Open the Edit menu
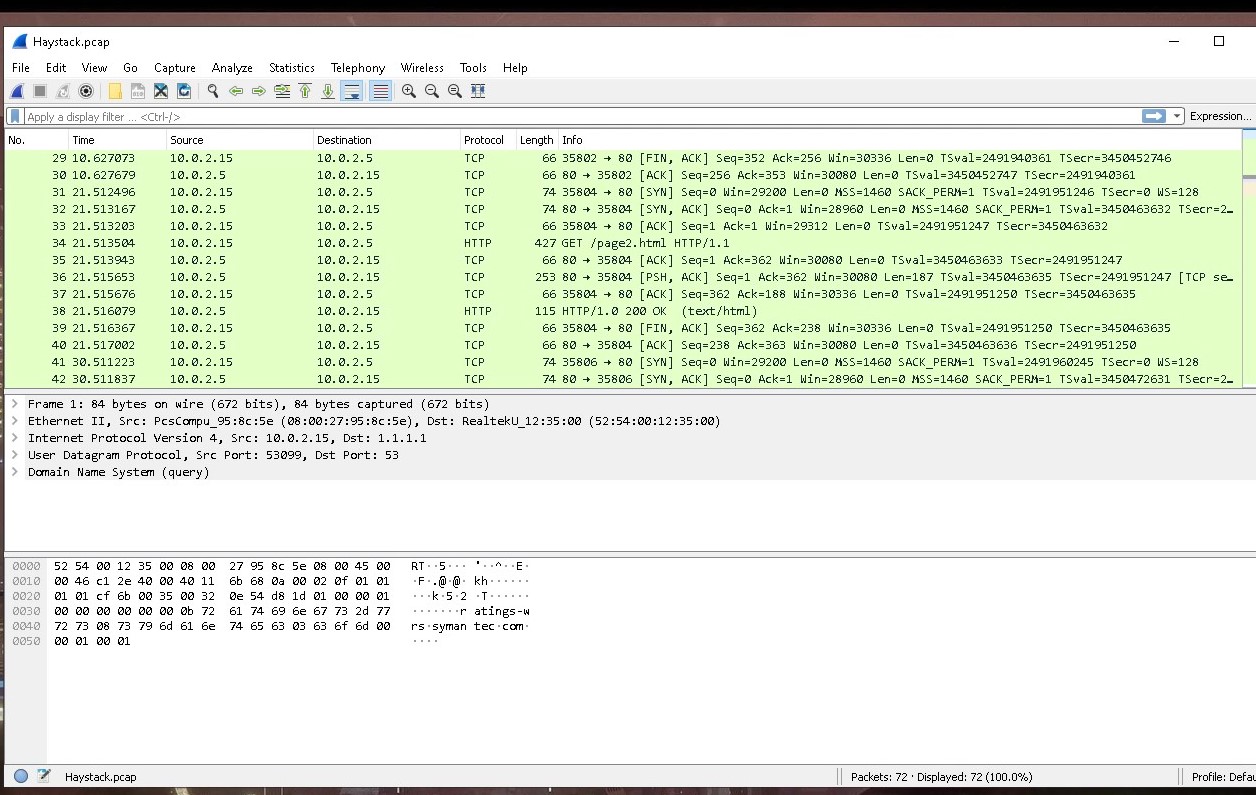 [56, 68]
